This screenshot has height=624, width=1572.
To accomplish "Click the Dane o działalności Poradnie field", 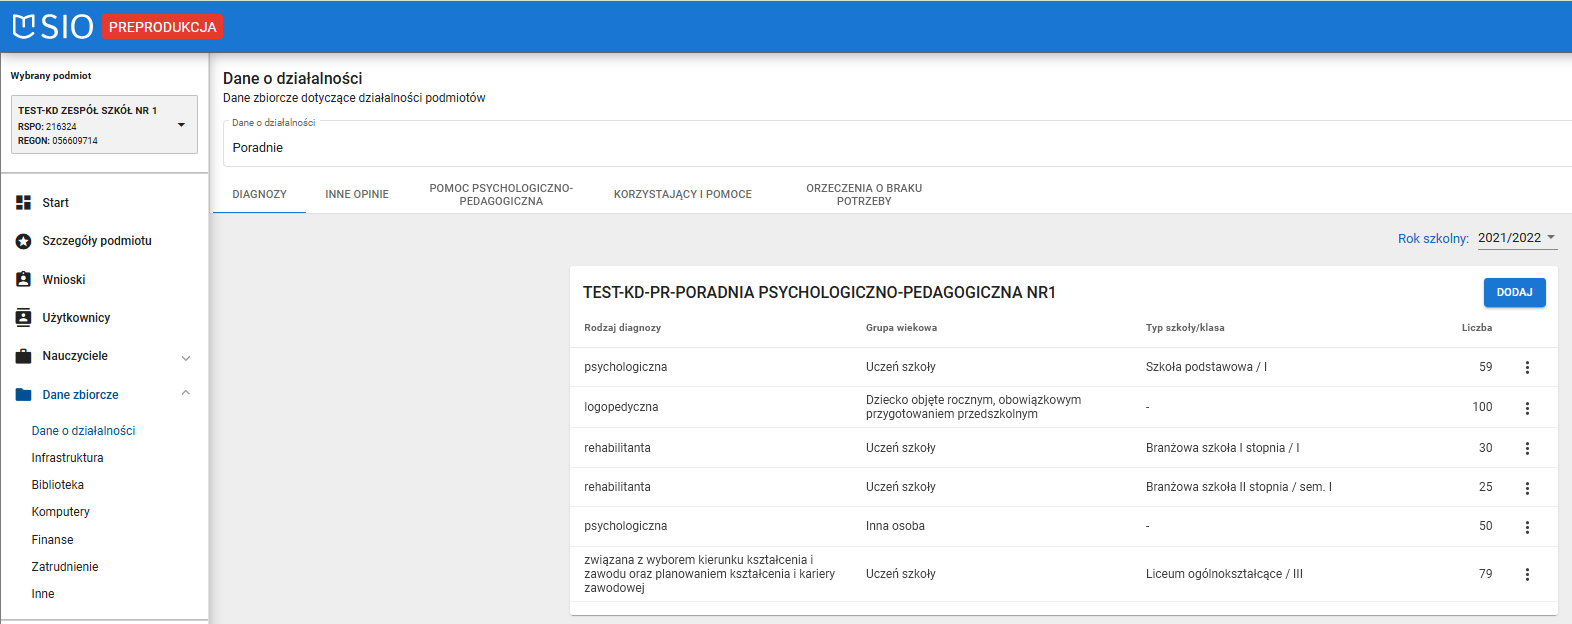I will point(890,147).
